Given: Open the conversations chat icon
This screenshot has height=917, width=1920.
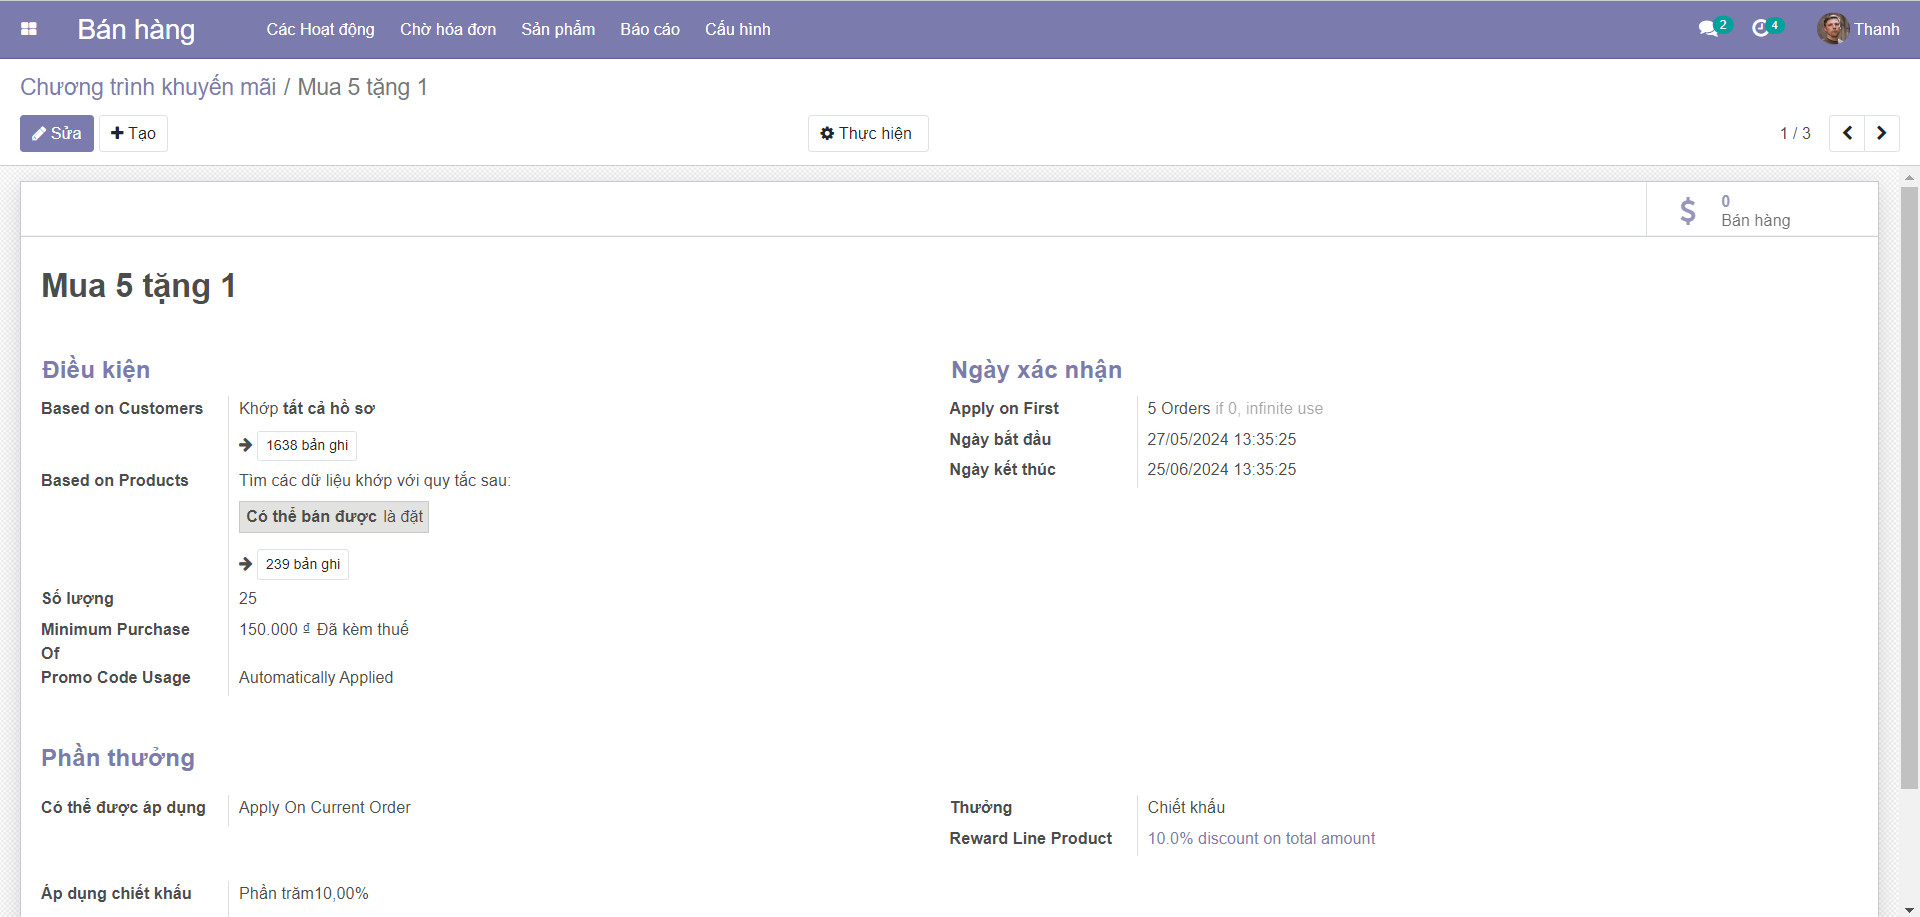Looking at the screenshot, I should (1708, 29).
